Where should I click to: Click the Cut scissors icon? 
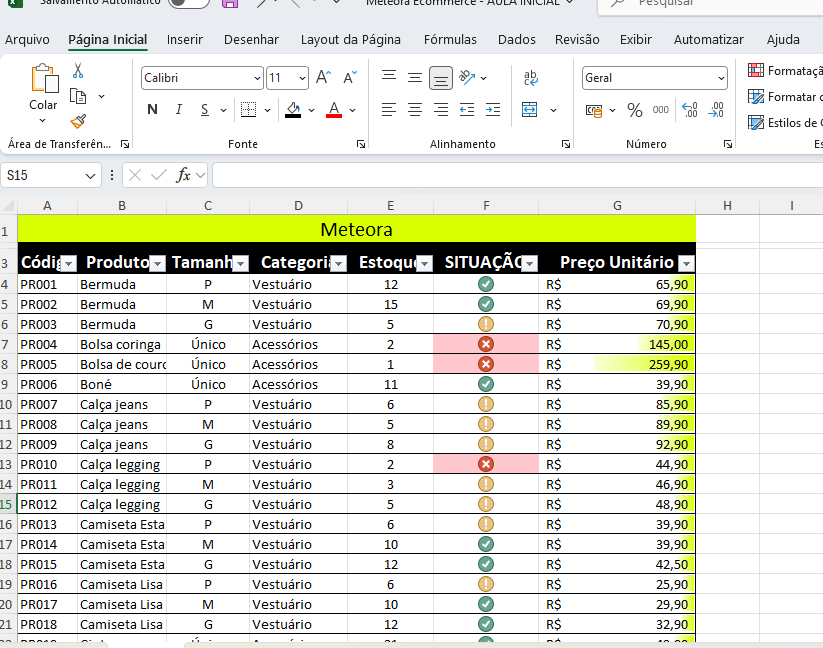[78, 70]
